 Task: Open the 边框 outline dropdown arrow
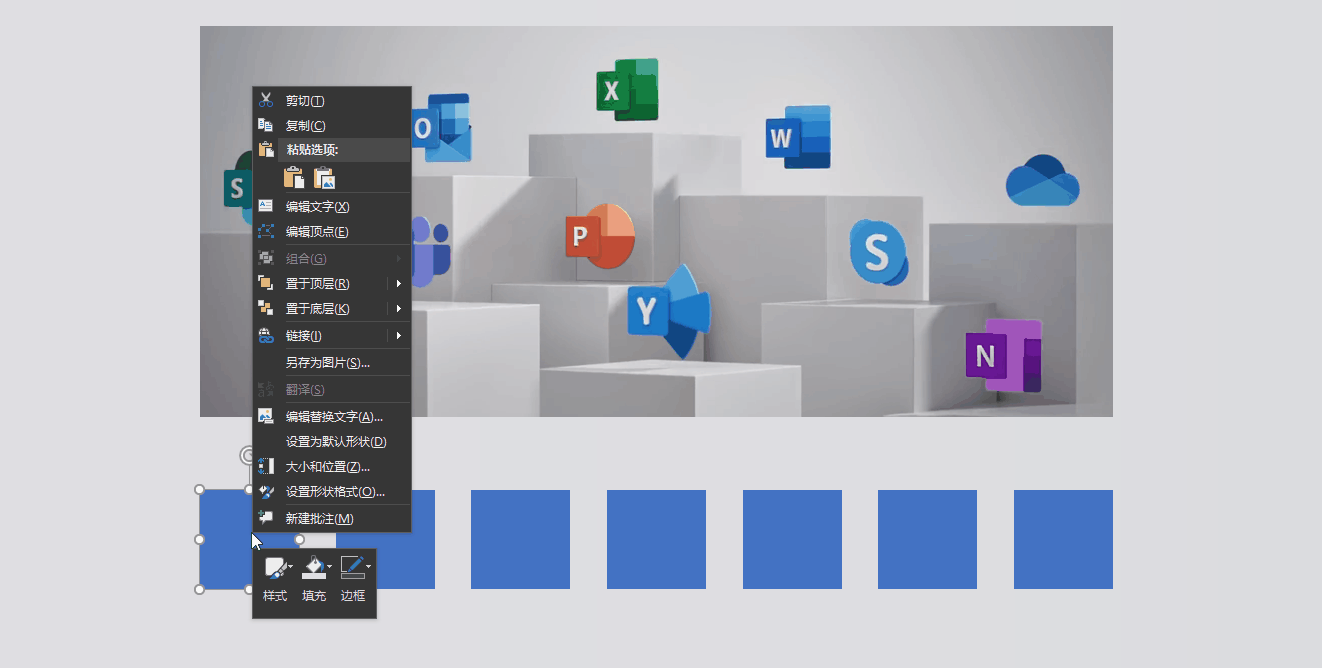pyautogui.click(x=368, y=567)
